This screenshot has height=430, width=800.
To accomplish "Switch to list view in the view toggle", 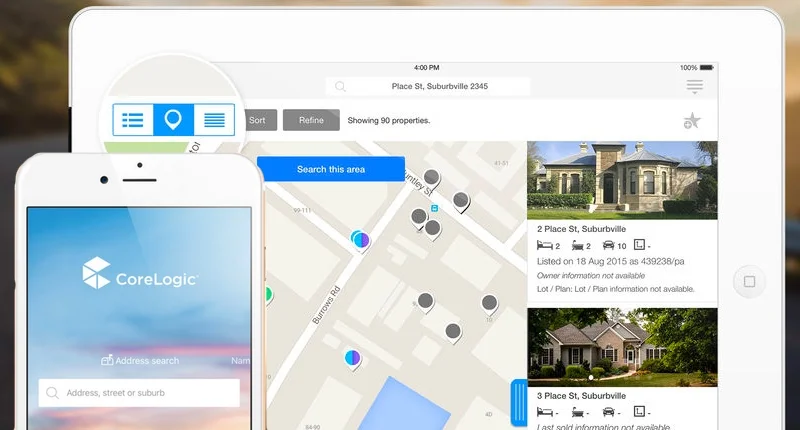I will point(132,120).
